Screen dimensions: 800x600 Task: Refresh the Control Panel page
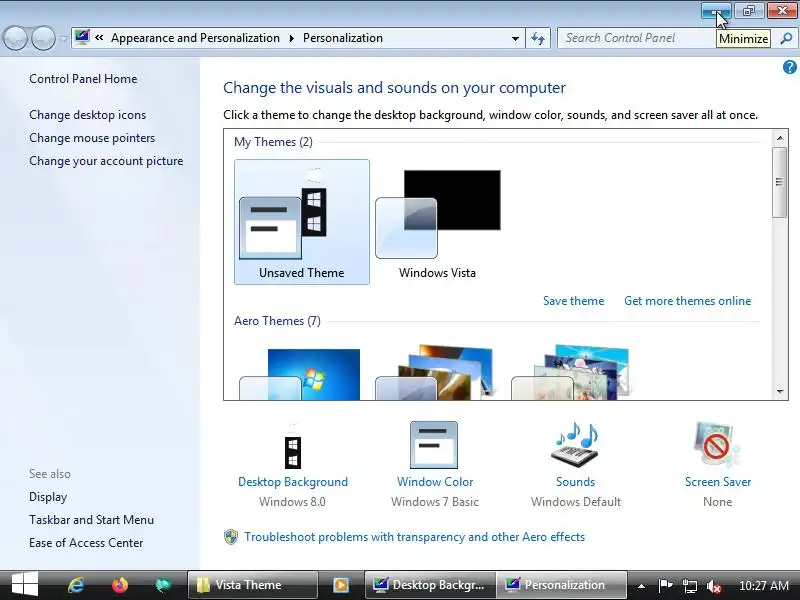tap(538, 38)
